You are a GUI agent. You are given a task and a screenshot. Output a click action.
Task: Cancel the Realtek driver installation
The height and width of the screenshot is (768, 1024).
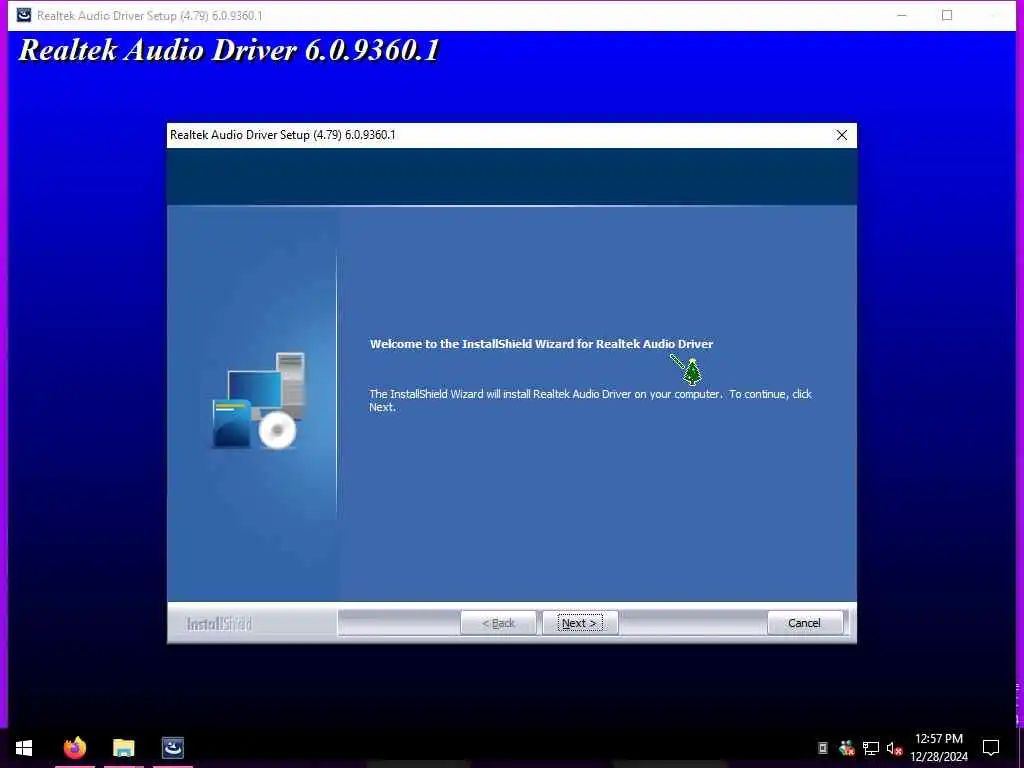click(x=805, y=623)
